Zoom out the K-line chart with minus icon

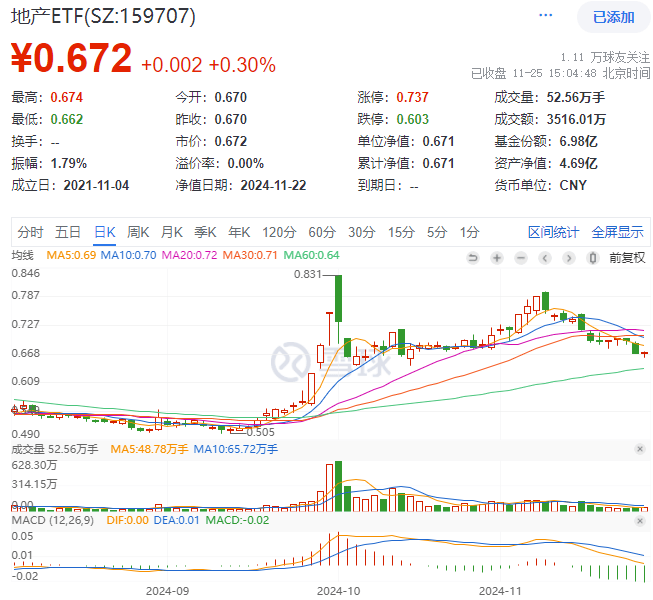521,258
